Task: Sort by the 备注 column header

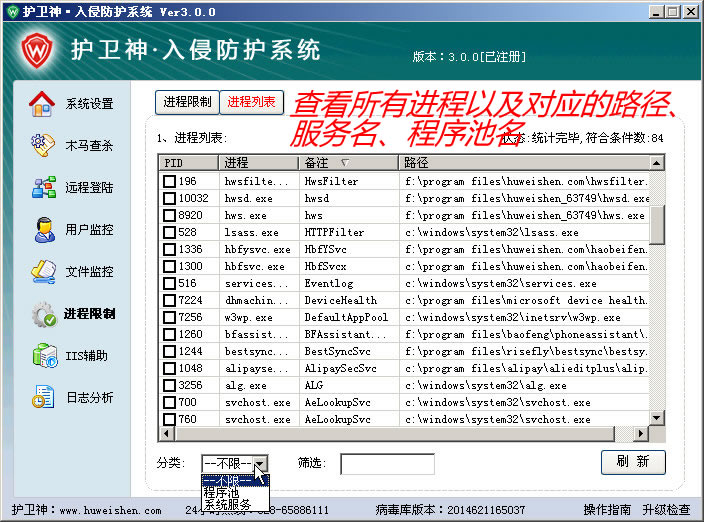Action: point(348,162)
